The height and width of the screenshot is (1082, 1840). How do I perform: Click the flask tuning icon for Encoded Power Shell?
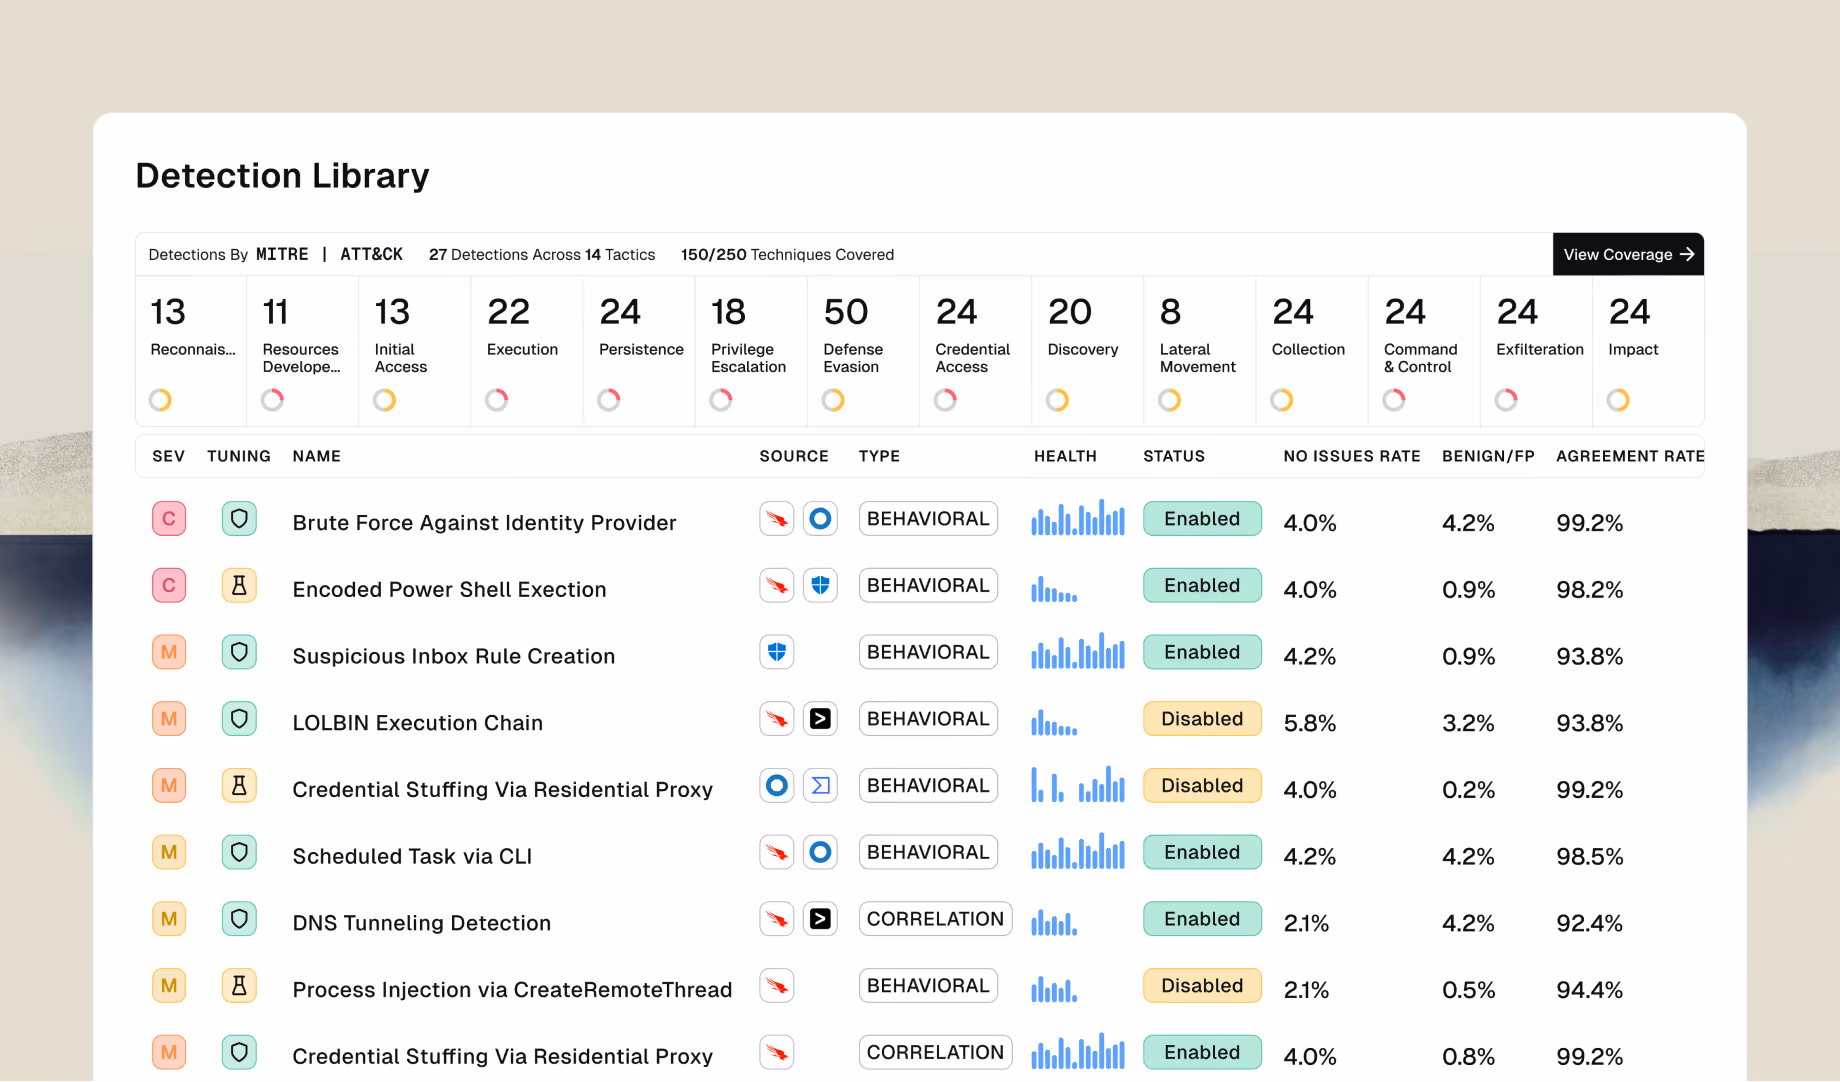coord(239,585)
